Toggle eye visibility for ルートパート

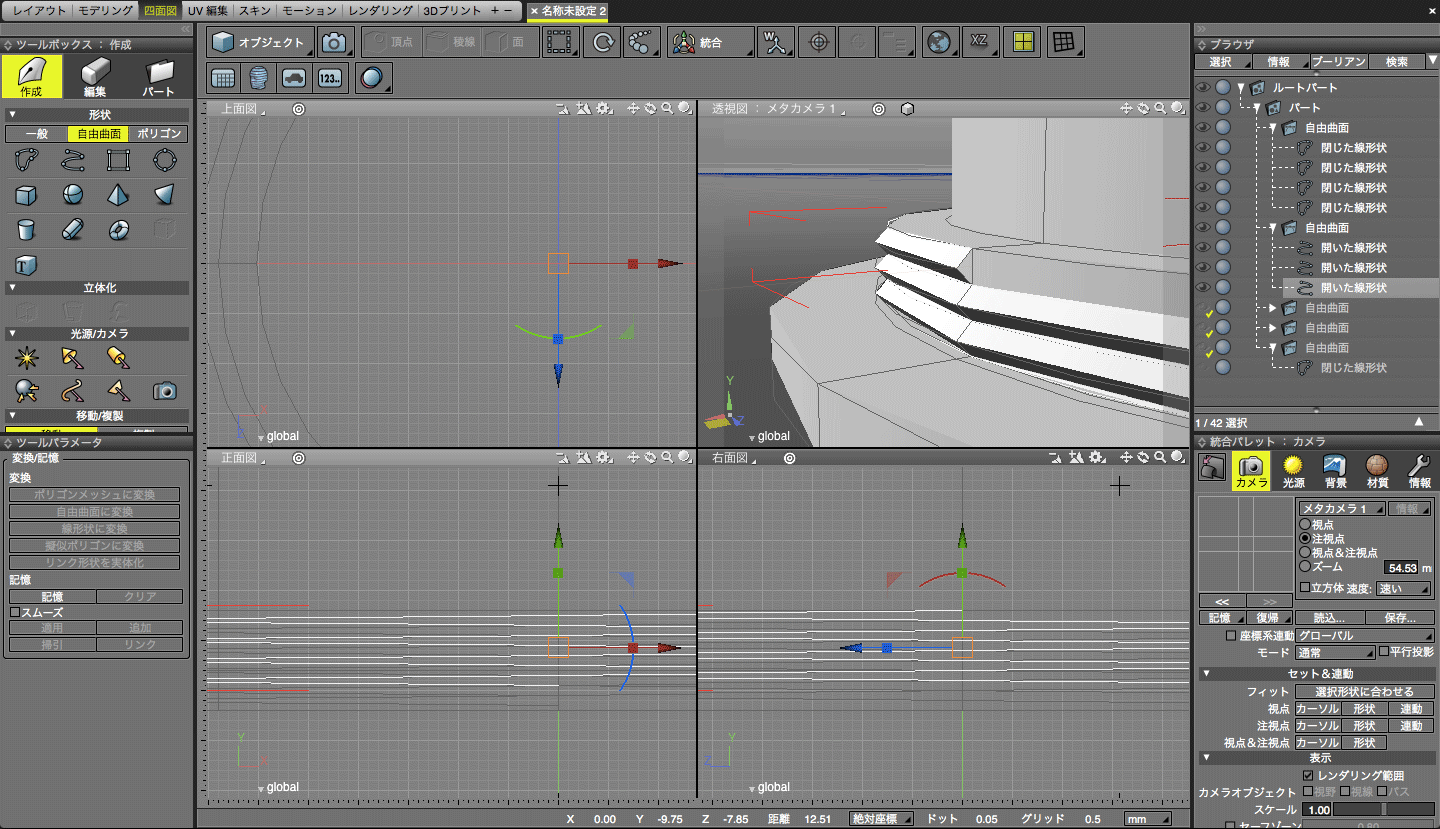(x=1203, y=88)
